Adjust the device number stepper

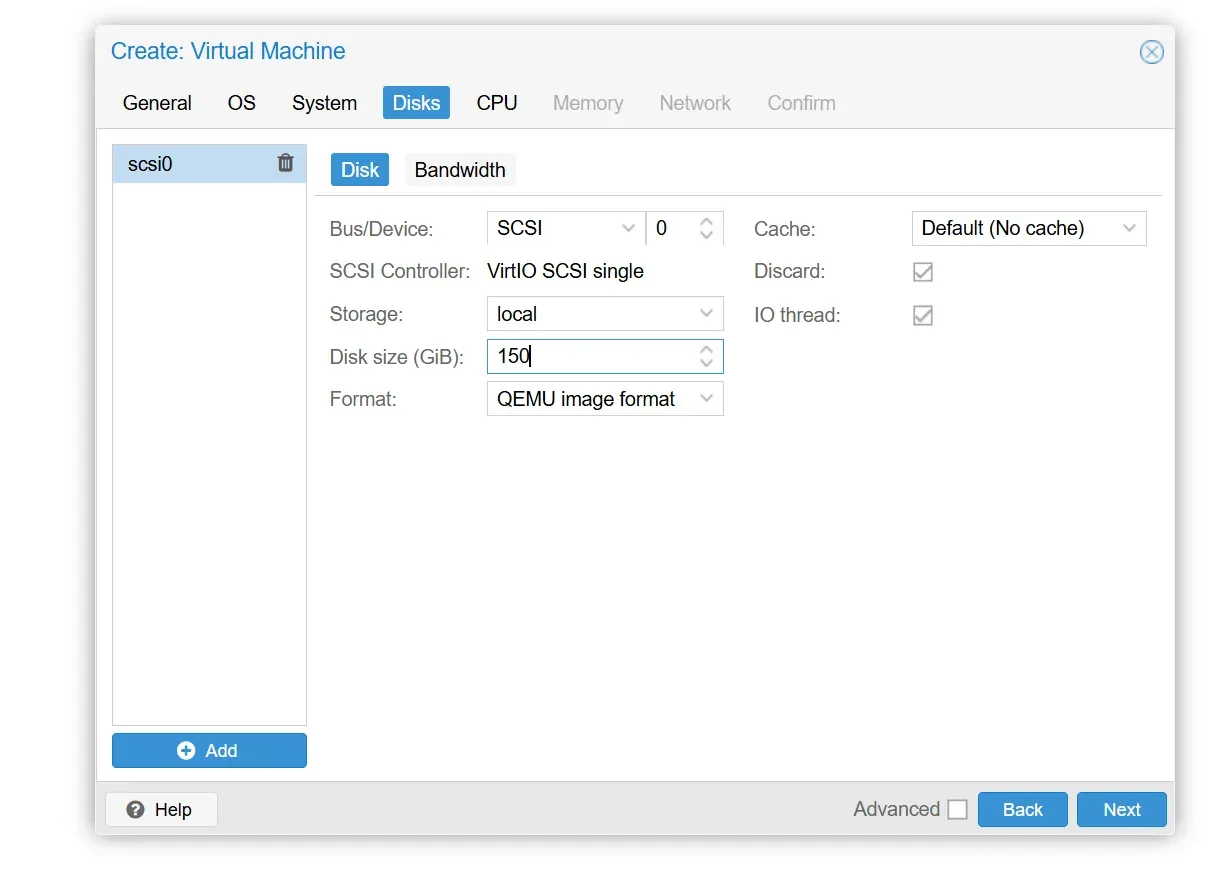click(x=706, y=228)
